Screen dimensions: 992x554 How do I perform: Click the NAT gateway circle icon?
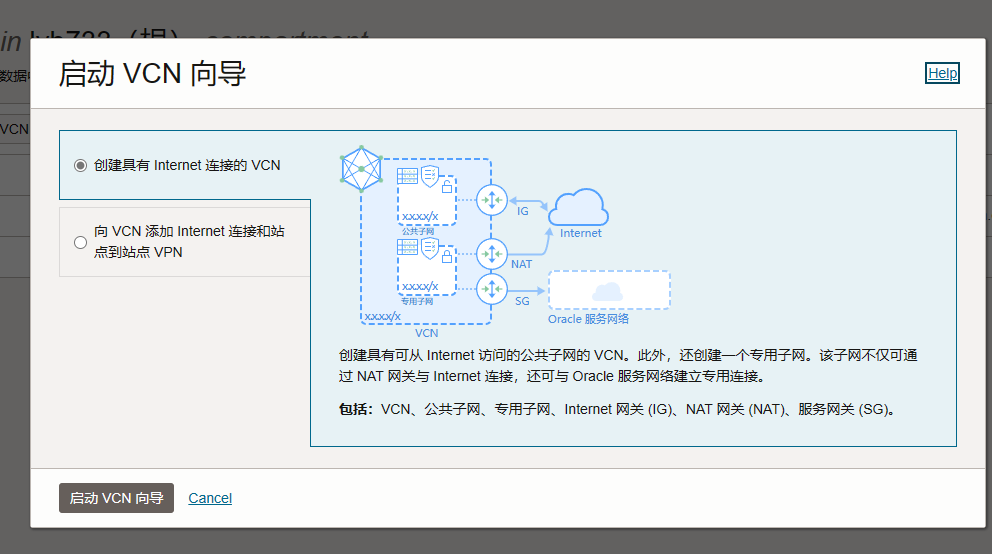tap(492, 253)
